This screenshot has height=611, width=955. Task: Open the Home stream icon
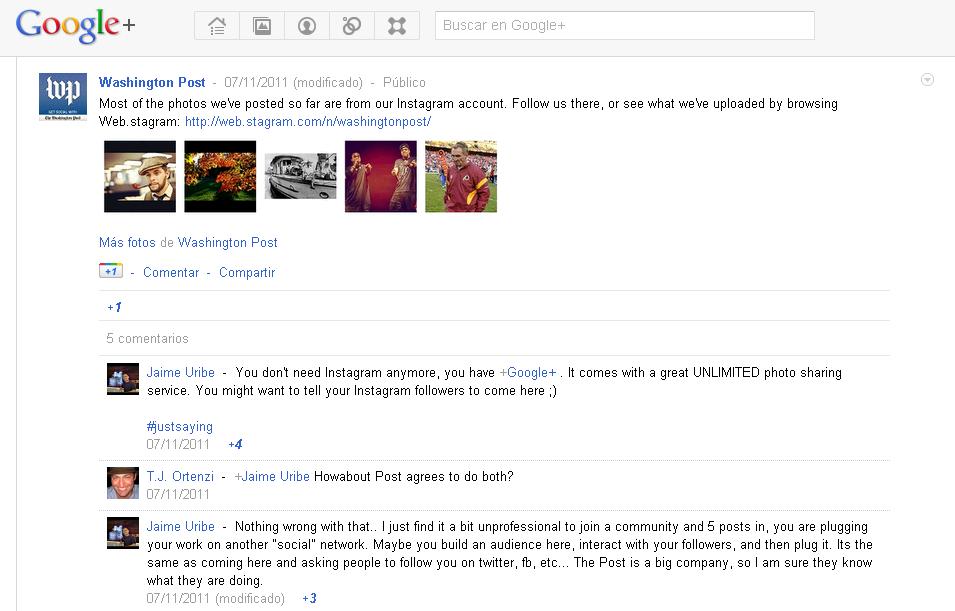point(217,26)
